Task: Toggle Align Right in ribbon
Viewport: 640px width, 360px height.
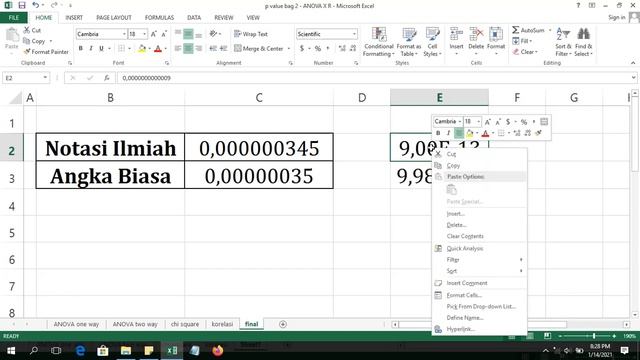Action: [198, 49]
